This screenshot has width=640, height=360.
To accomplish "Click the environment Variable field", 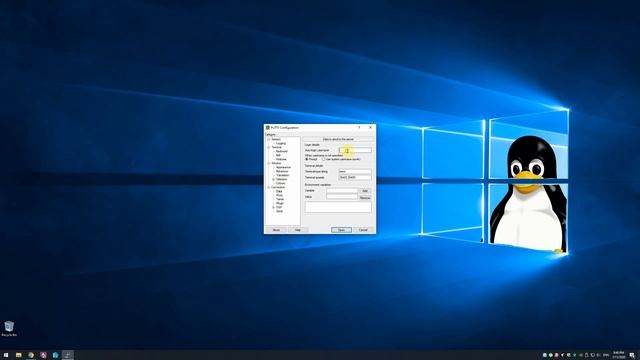I will (x=342, y=191).
